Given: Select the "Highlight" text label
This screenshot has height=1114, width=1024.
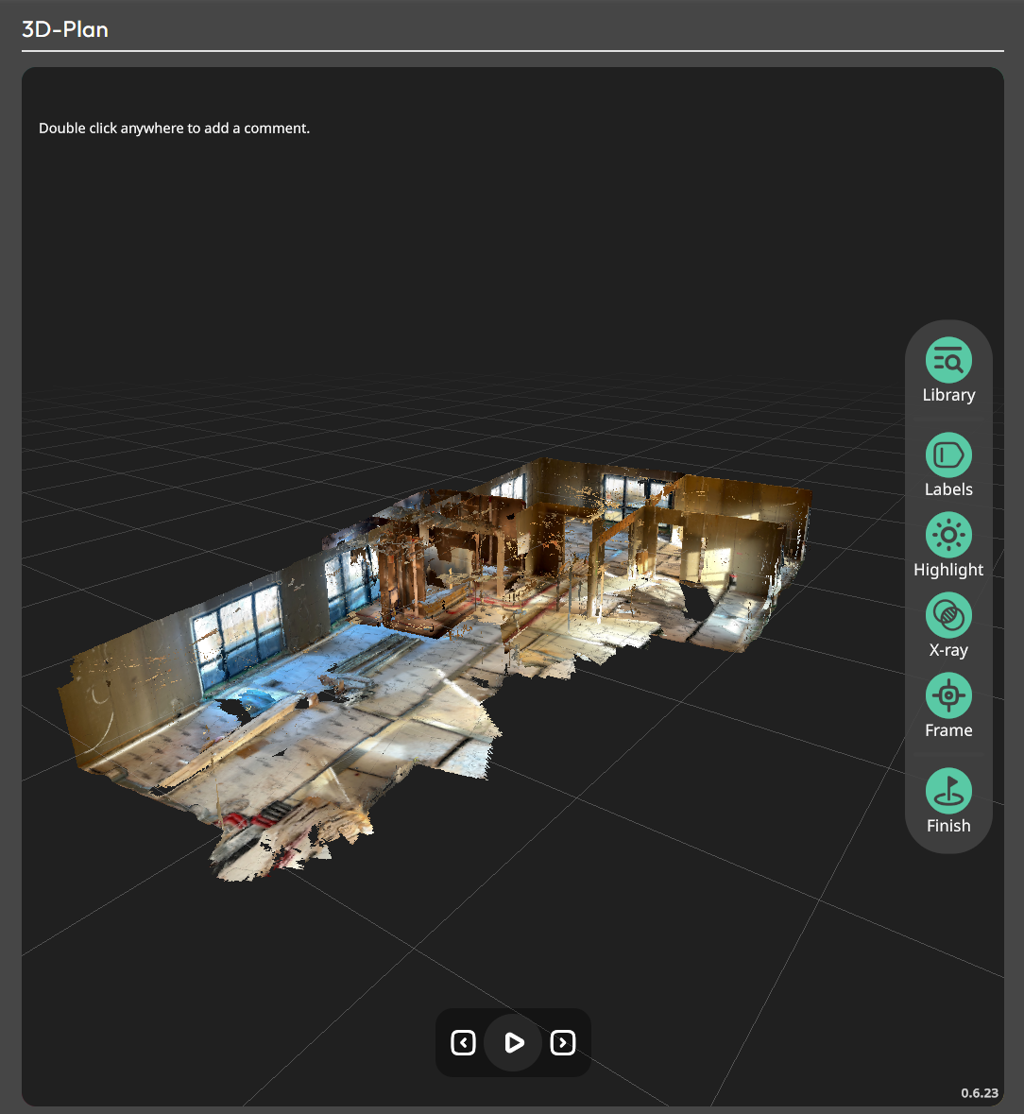Looking at the screenshot, I should tap(948, 570).
